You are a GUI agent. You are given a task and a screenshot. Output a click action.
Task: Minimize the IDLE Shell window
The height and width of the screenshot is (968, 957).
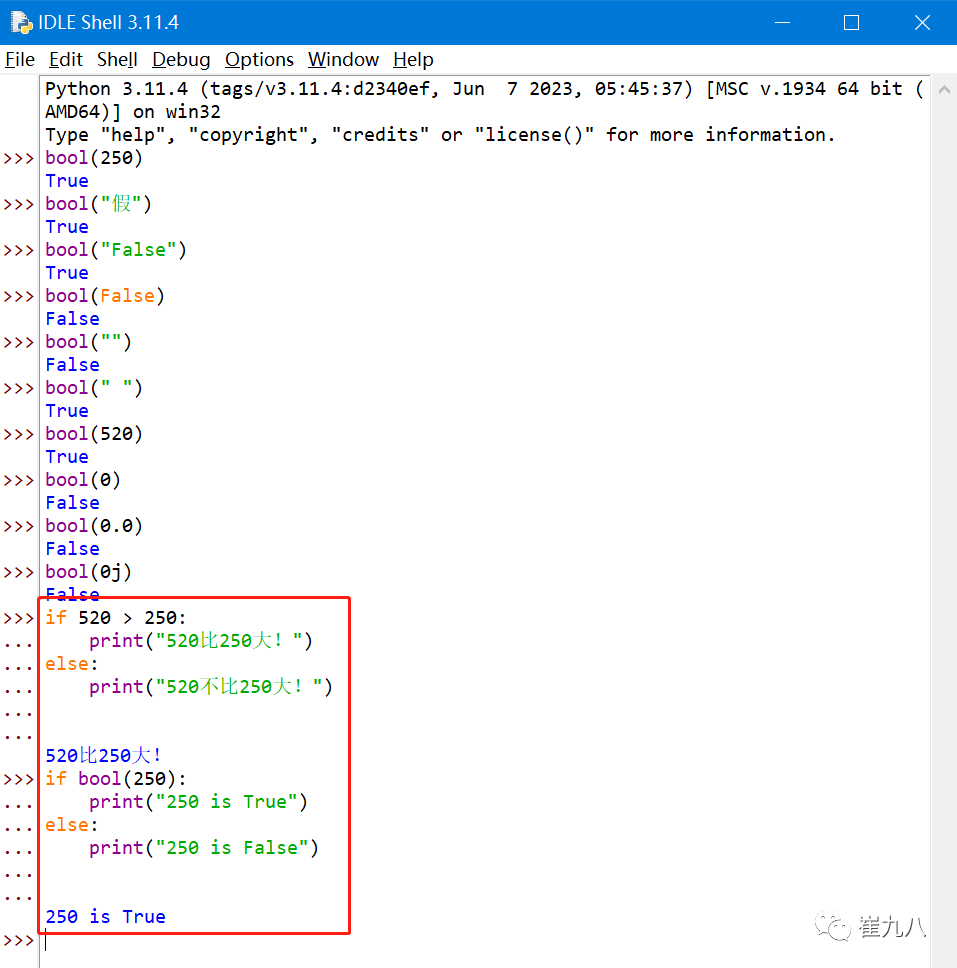[782, 22]
